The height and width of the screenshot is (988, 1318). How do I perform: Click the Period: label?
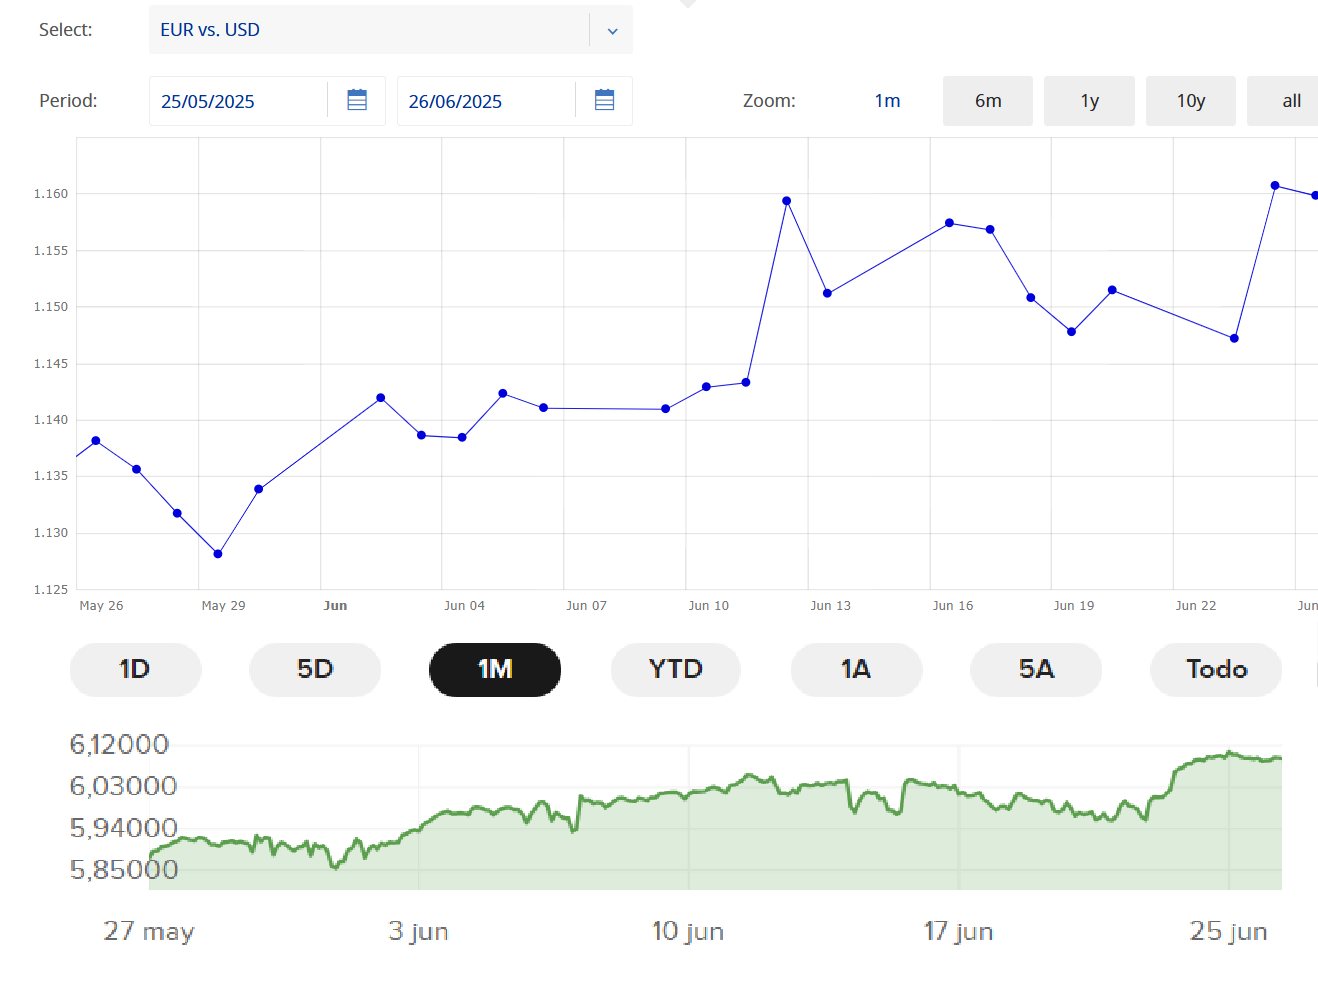[x=68, y=101]
